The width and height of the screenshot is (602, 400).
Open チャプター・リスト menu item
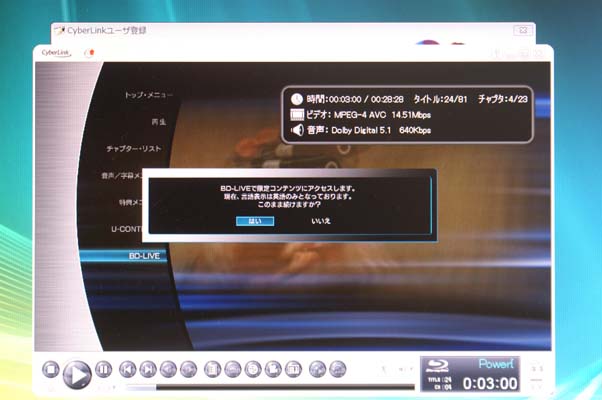(134, 149)
